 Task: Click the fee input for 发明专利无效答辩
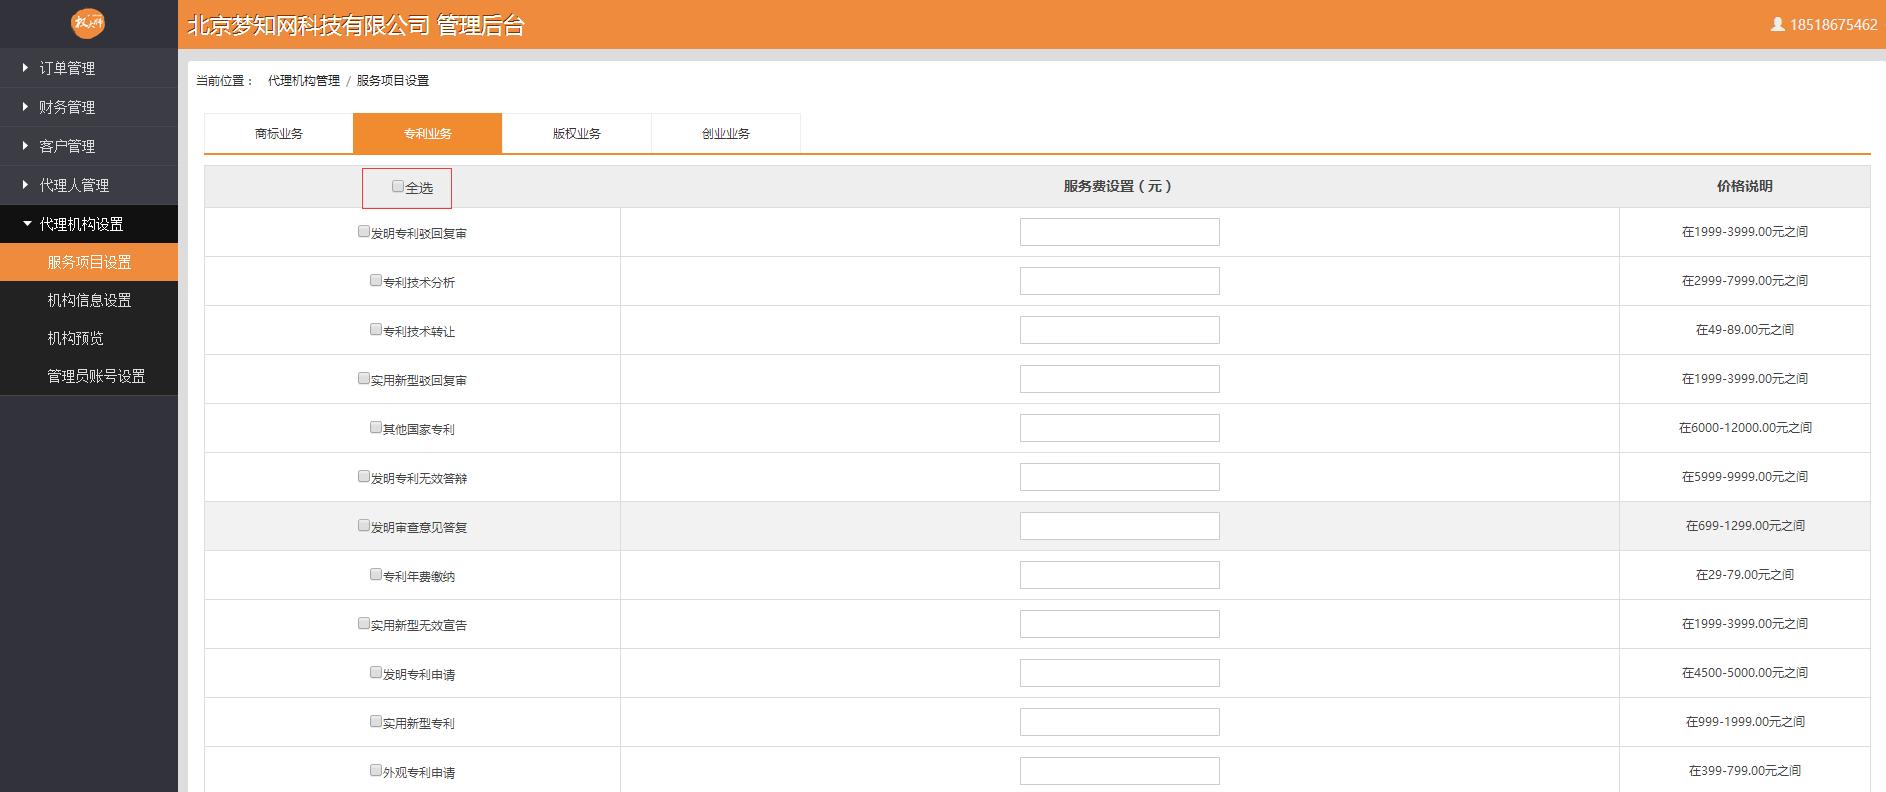pos(1120,477)
